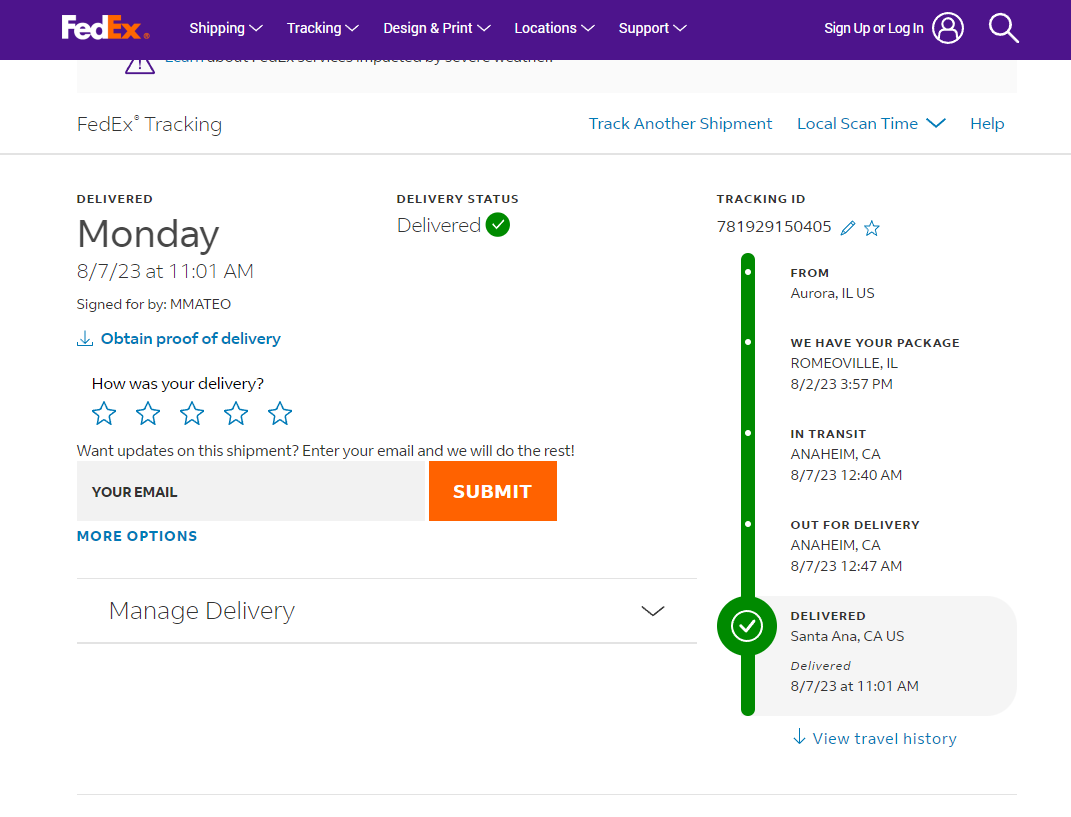The image size is (1071, 817).
Task: Add shipment to watch list star icon
Action: (872, 228)
